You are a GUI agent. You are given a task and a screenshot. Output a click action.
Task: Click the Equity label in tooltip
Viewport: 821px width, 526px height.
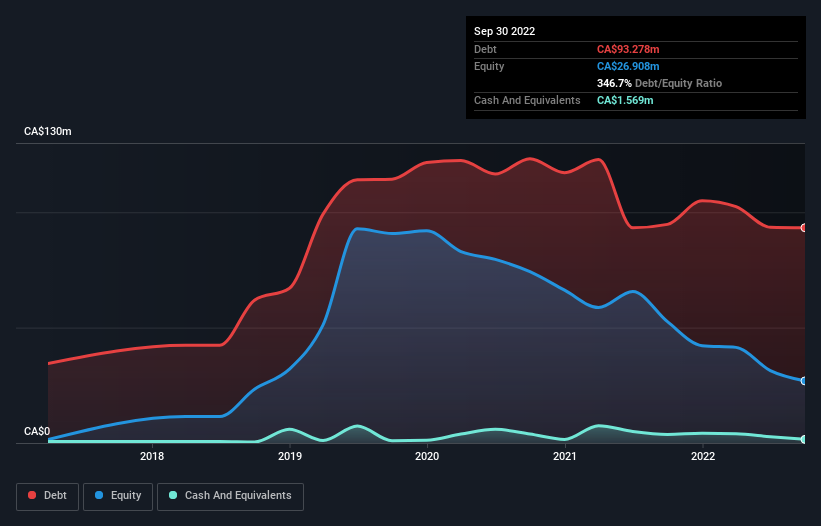[489, 66]
